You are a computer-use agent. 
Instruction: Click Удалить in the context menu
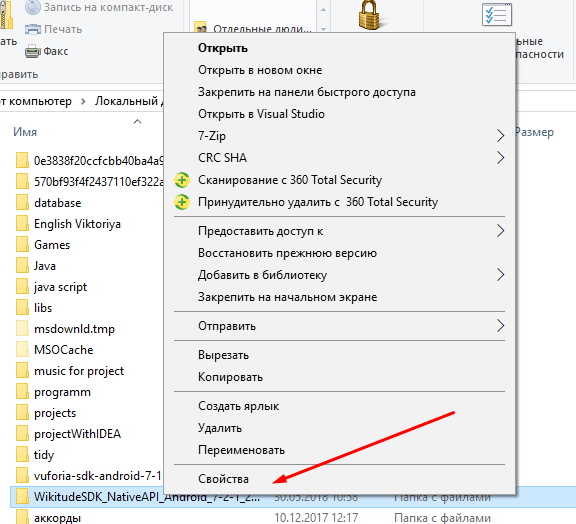pyautogui.click(x=220, y=428)
